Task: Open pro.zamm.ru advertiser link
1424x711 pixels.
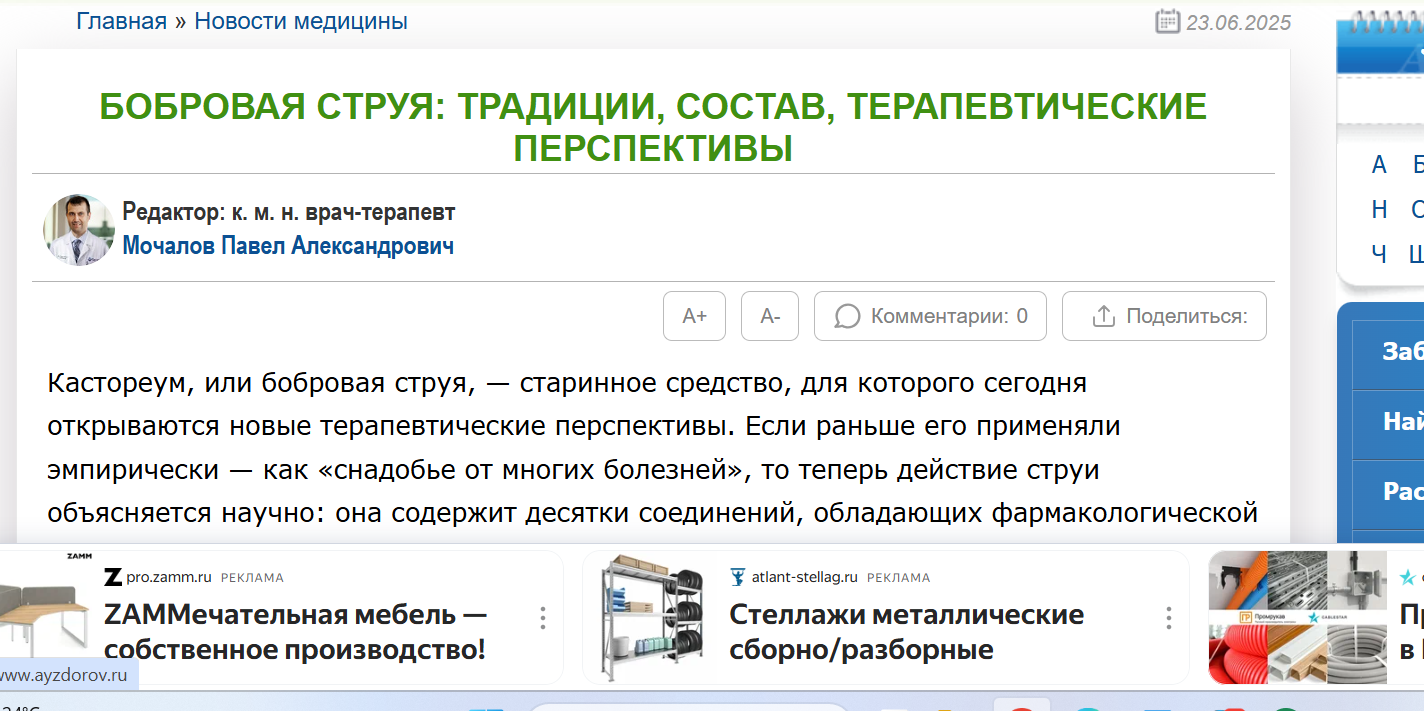Action: click(x=169, y=577)
